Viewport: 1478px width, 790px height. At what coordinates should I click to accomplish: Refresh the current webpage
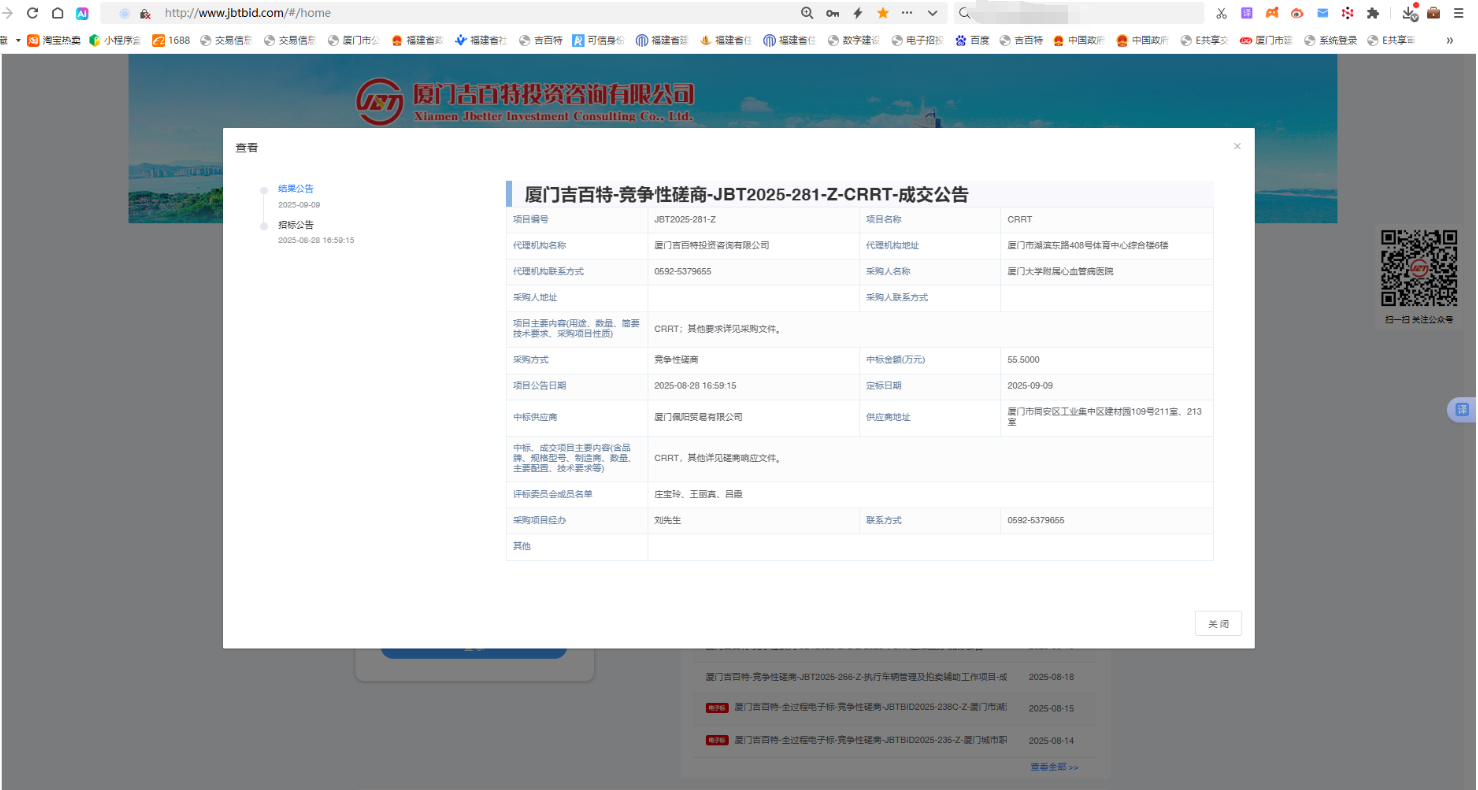click(33, 14)
